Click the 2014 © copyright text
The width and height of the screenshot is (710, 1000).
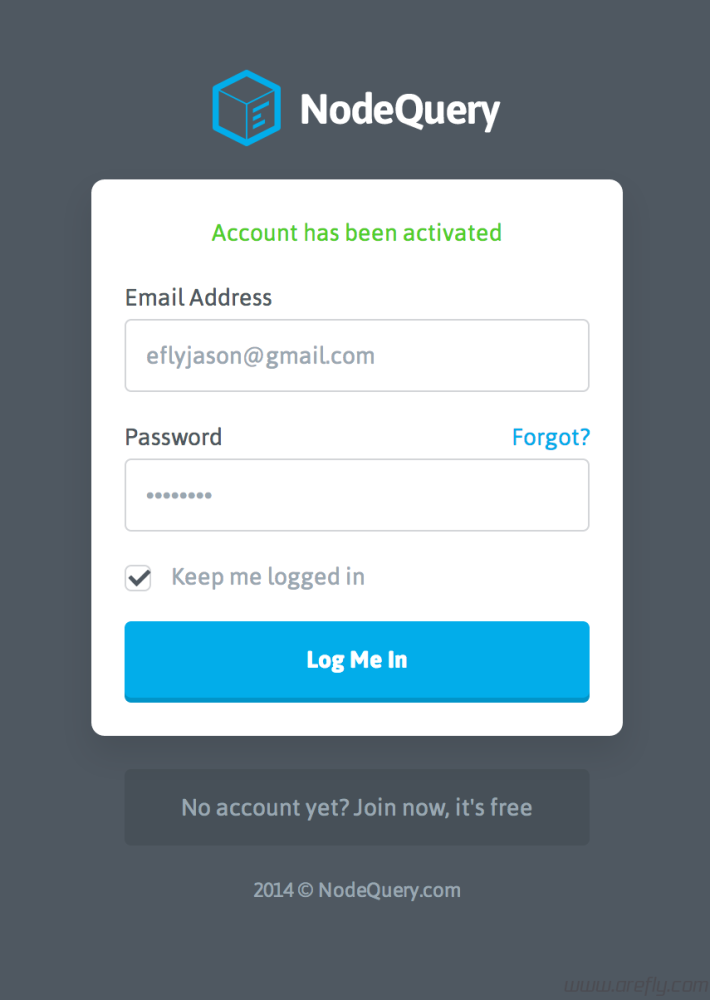283,890
